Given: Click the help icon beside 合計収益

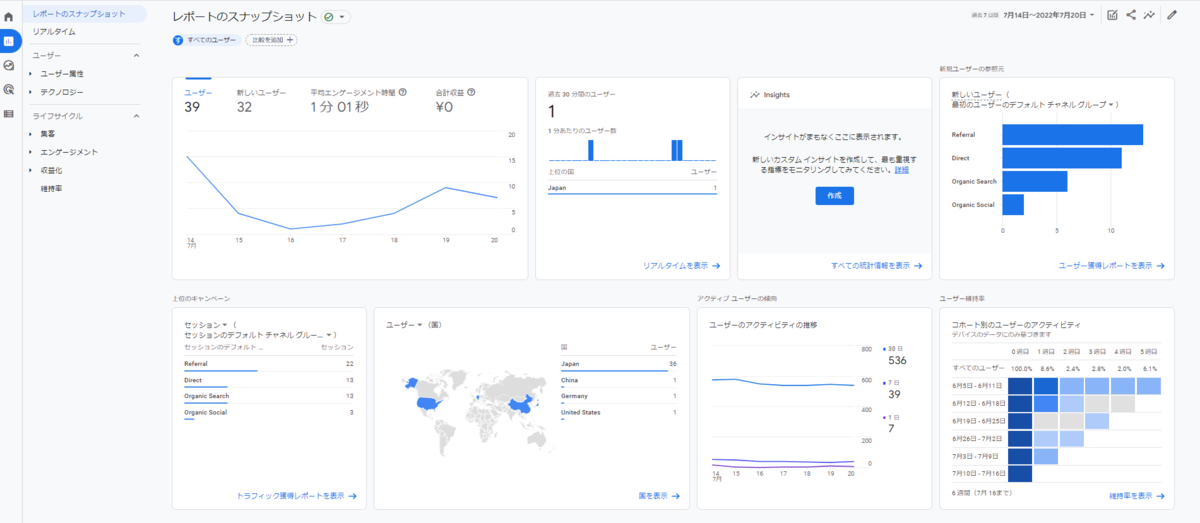Looking at the screenshot, I should (471, 92).
